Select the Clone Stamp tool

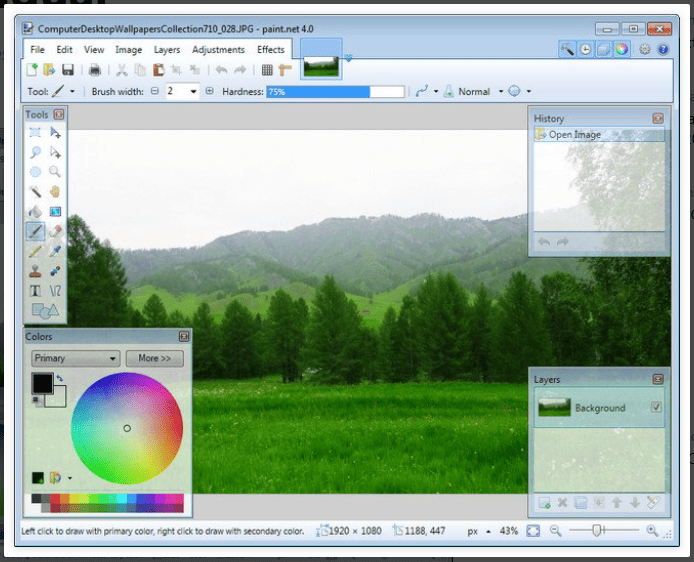35,271
